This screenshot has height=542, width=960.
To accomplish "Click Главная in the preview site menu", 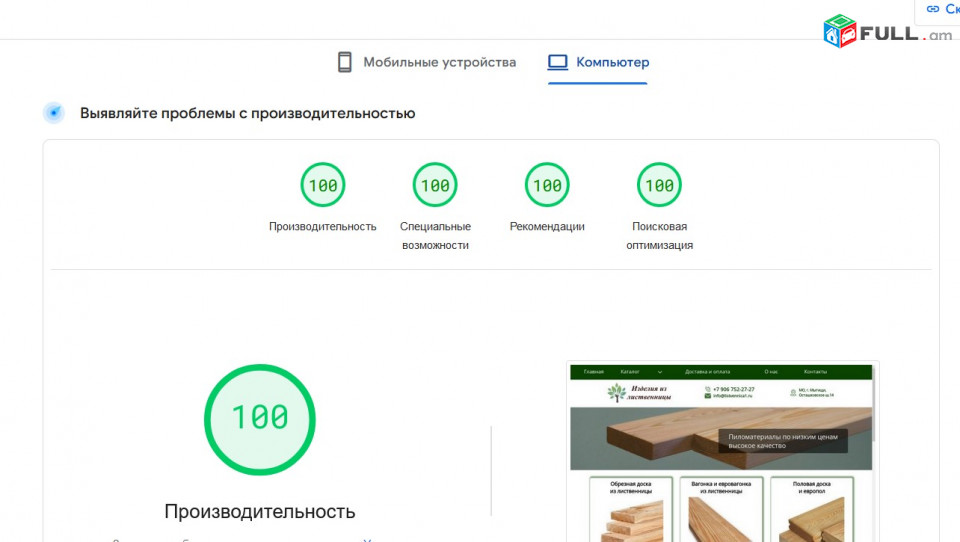I will pos(593,372).
